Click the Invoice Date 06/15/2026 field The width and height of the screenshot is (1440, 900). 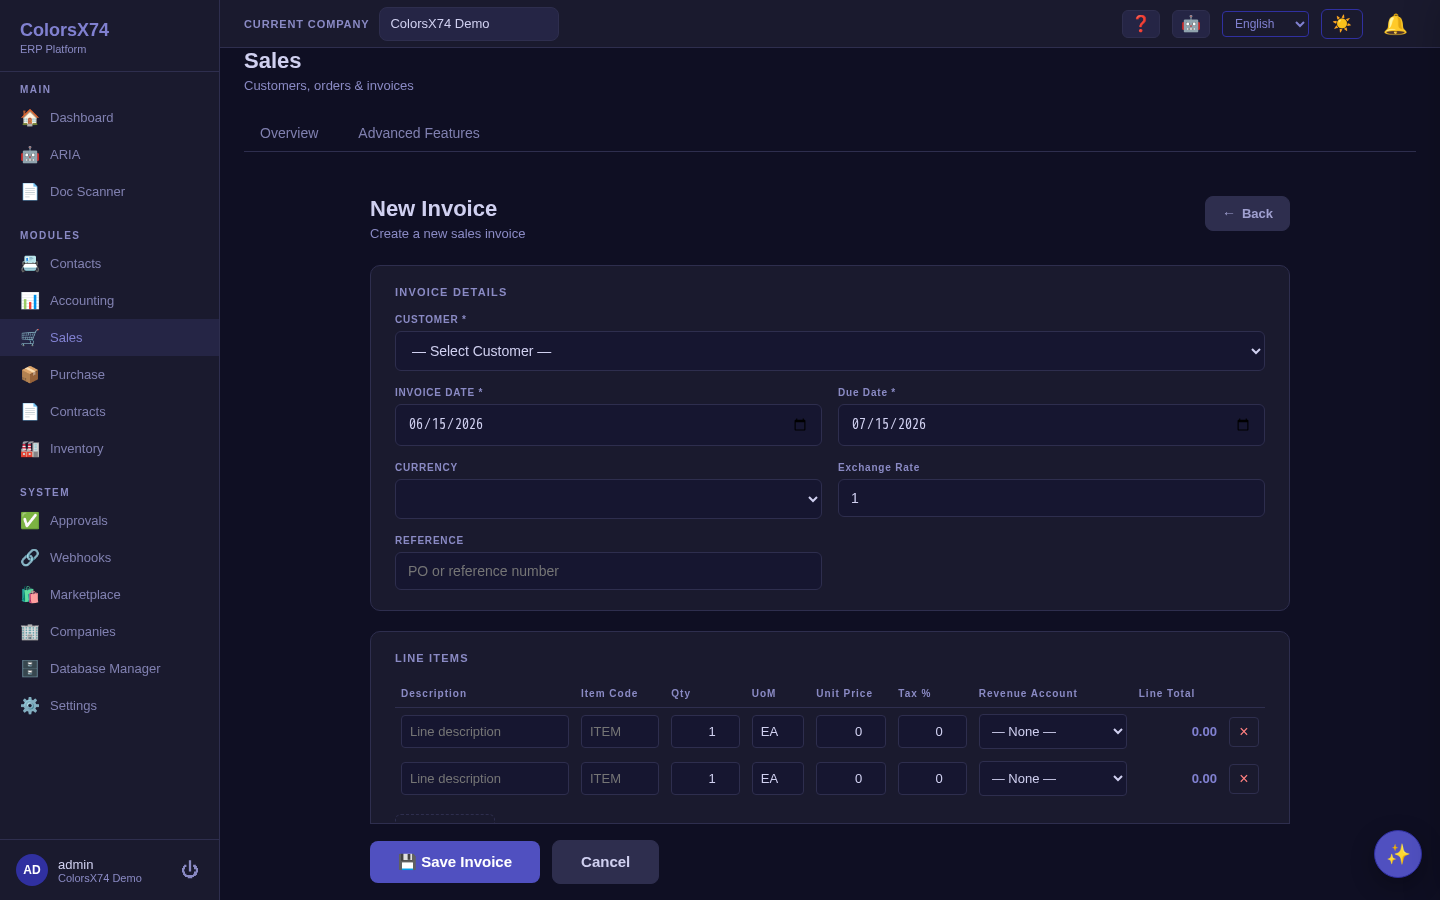(608, 425)
